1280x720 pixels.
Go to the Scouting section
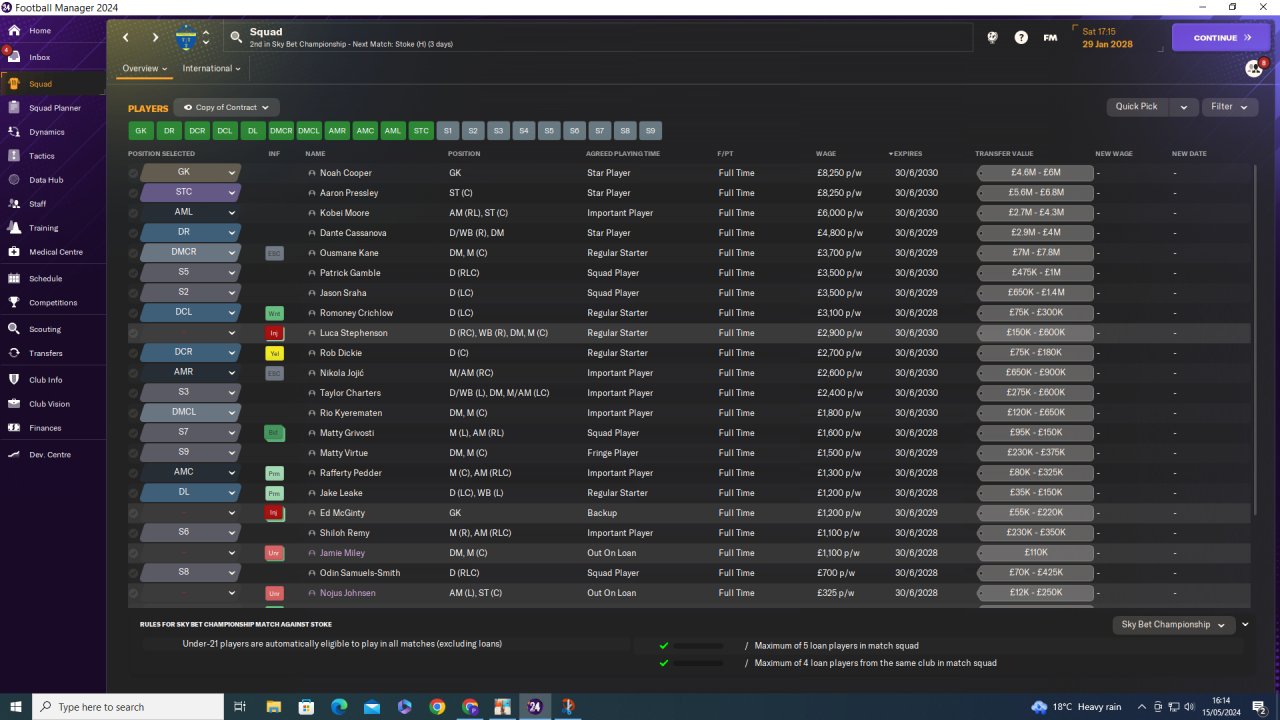pyautogui.click(x=45, y=329)
